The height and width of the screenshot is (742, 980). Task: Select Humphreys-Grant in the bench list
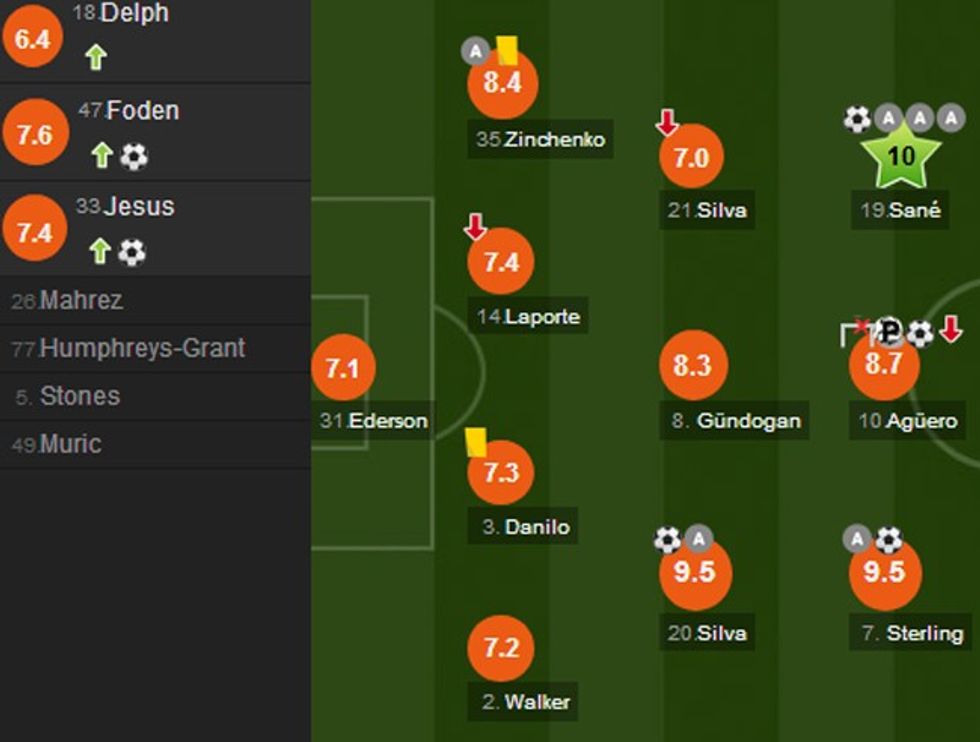(x=142, y=349)
